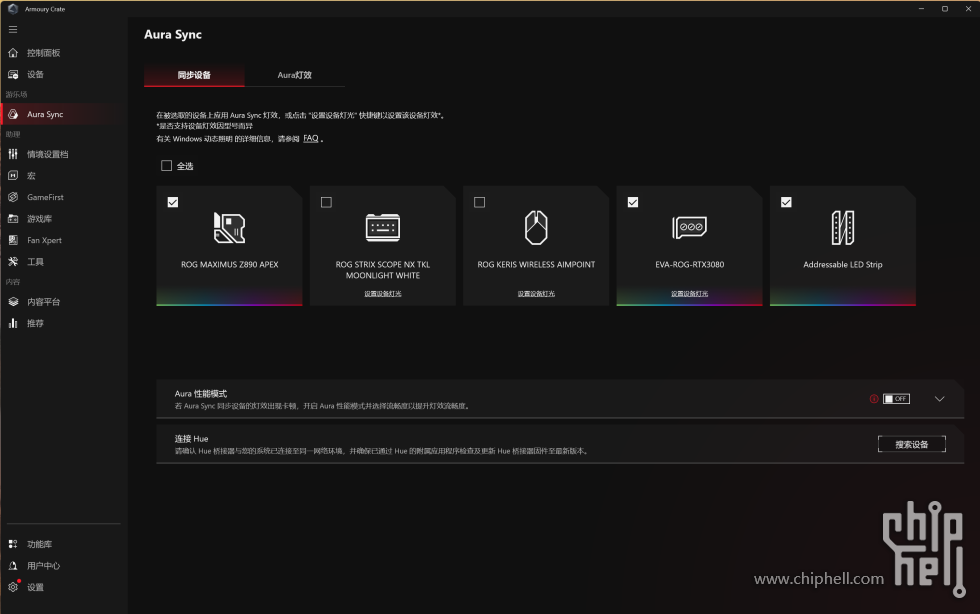Screen dimensions: 980x614
Task: Click the red info icon beside the OFF toggle
Action: point(874,399)
